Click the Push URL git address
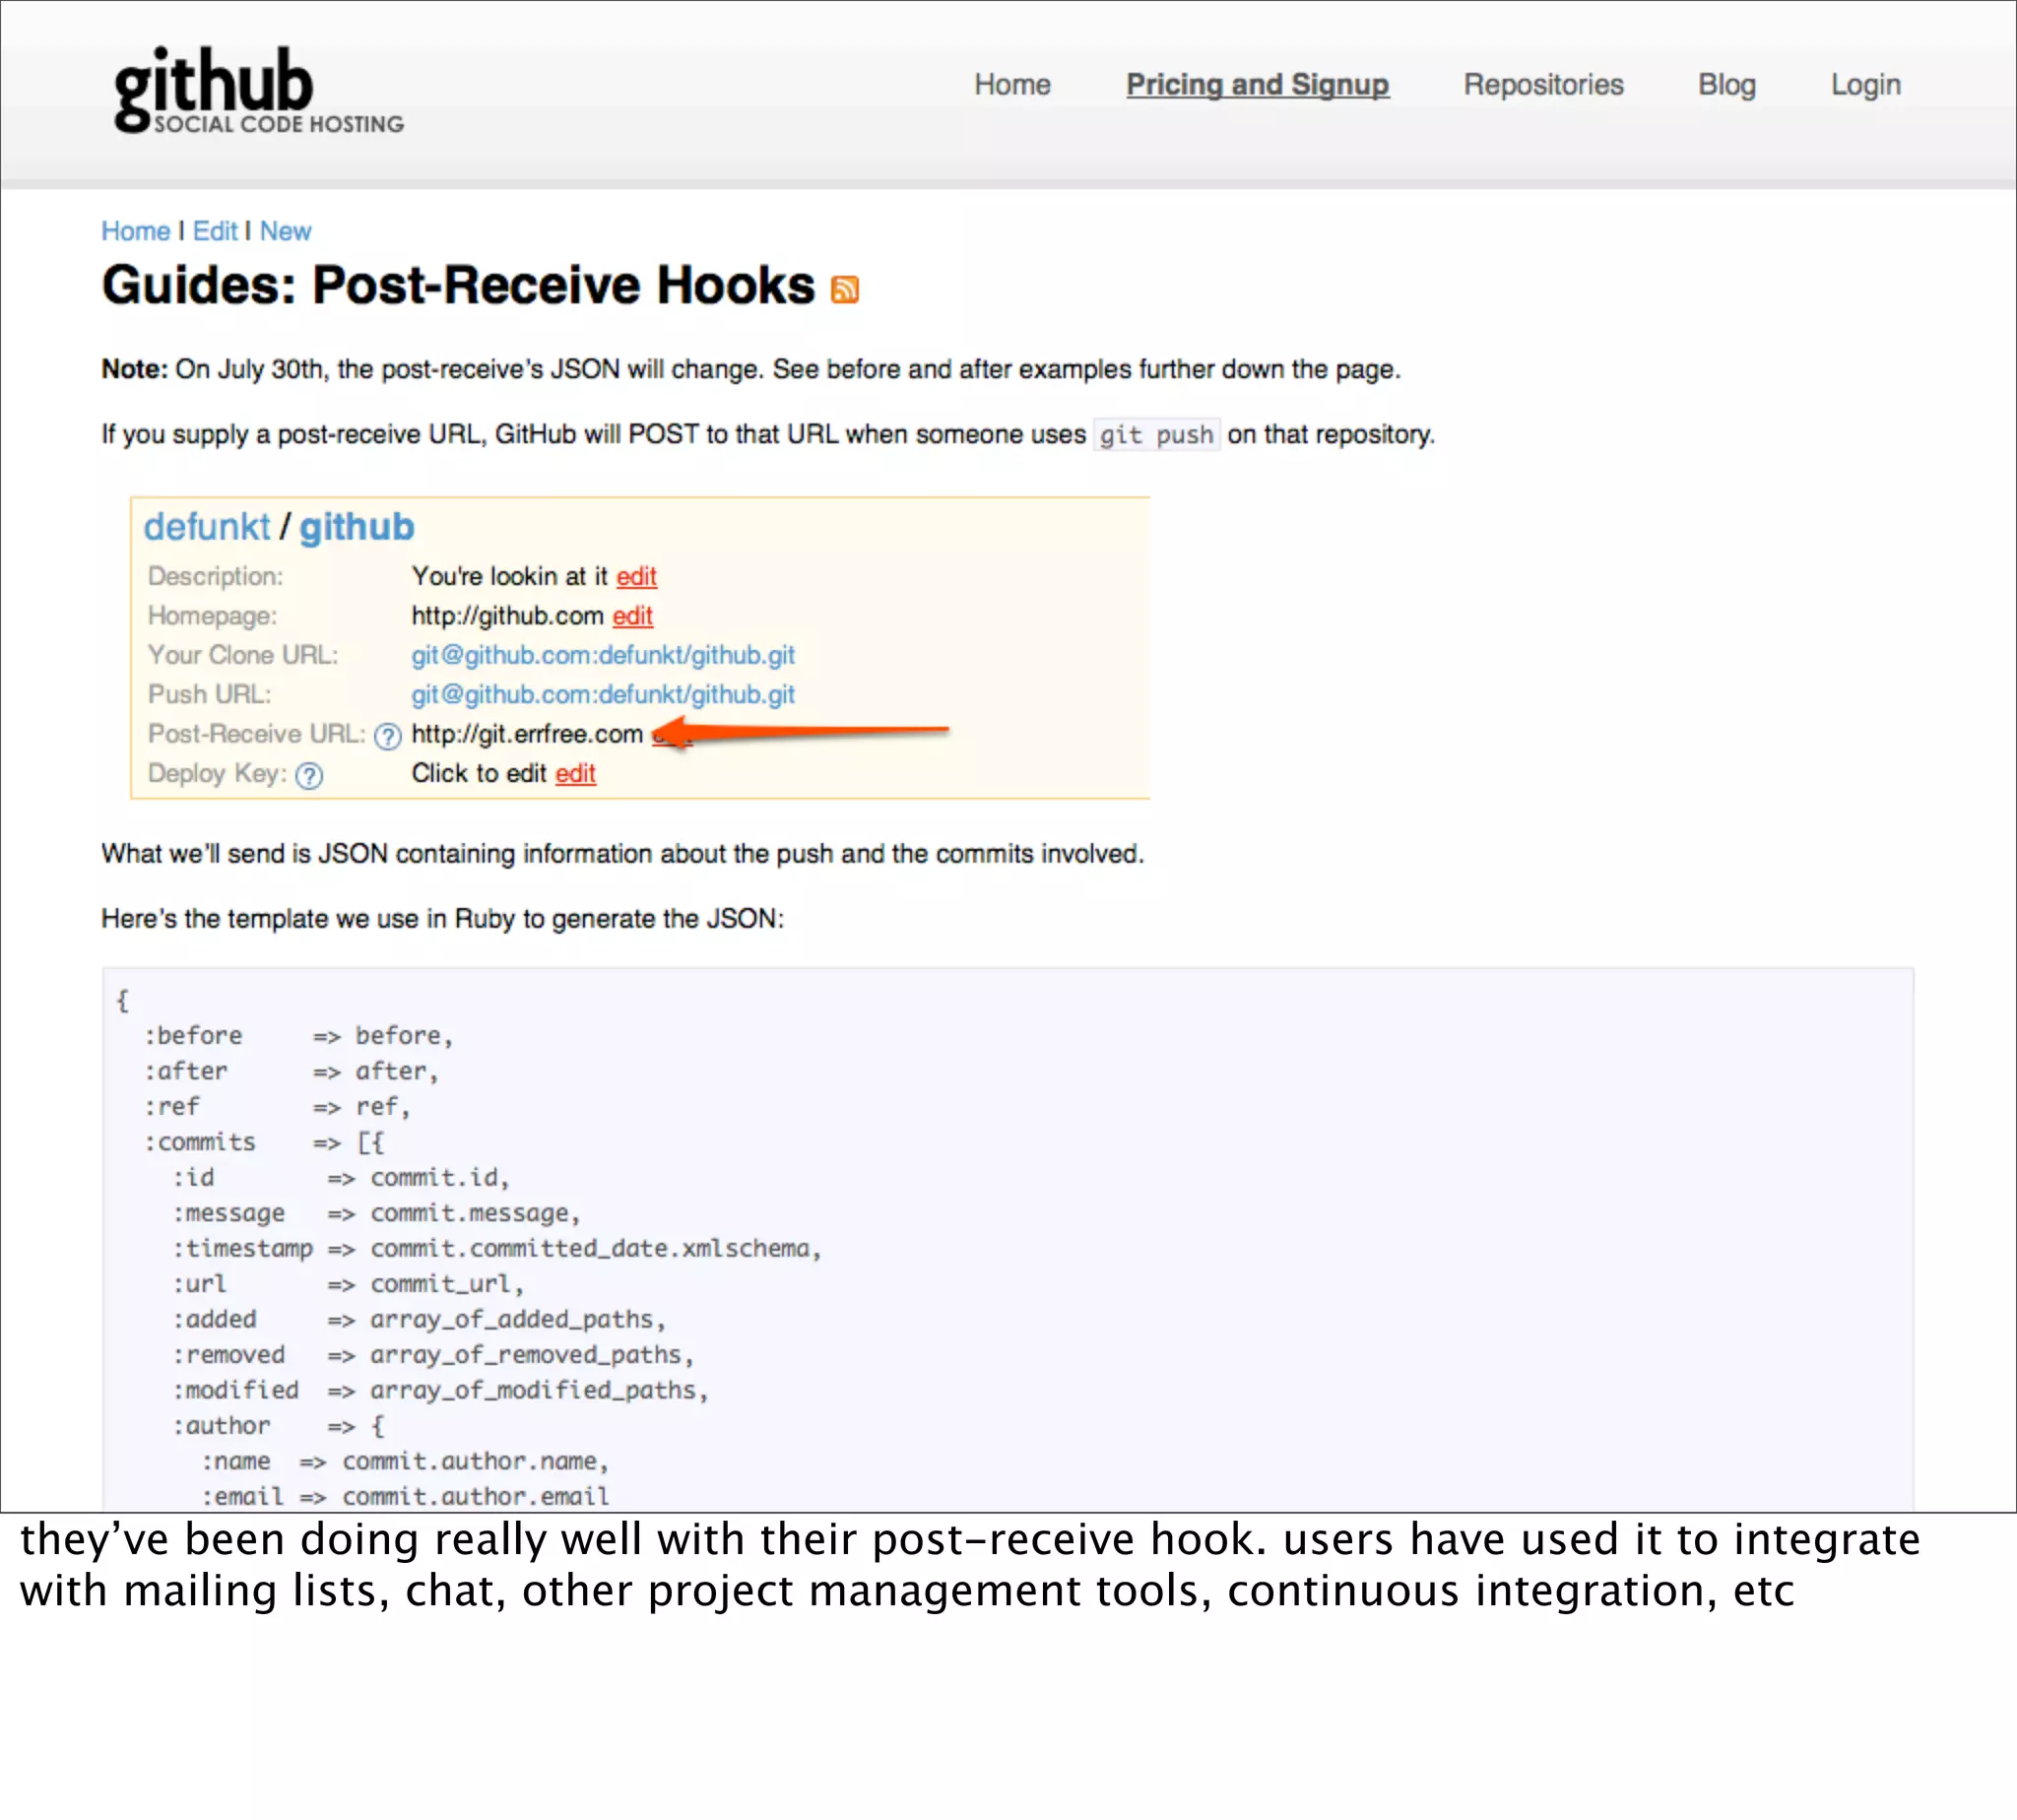 [x=603, y=694]
